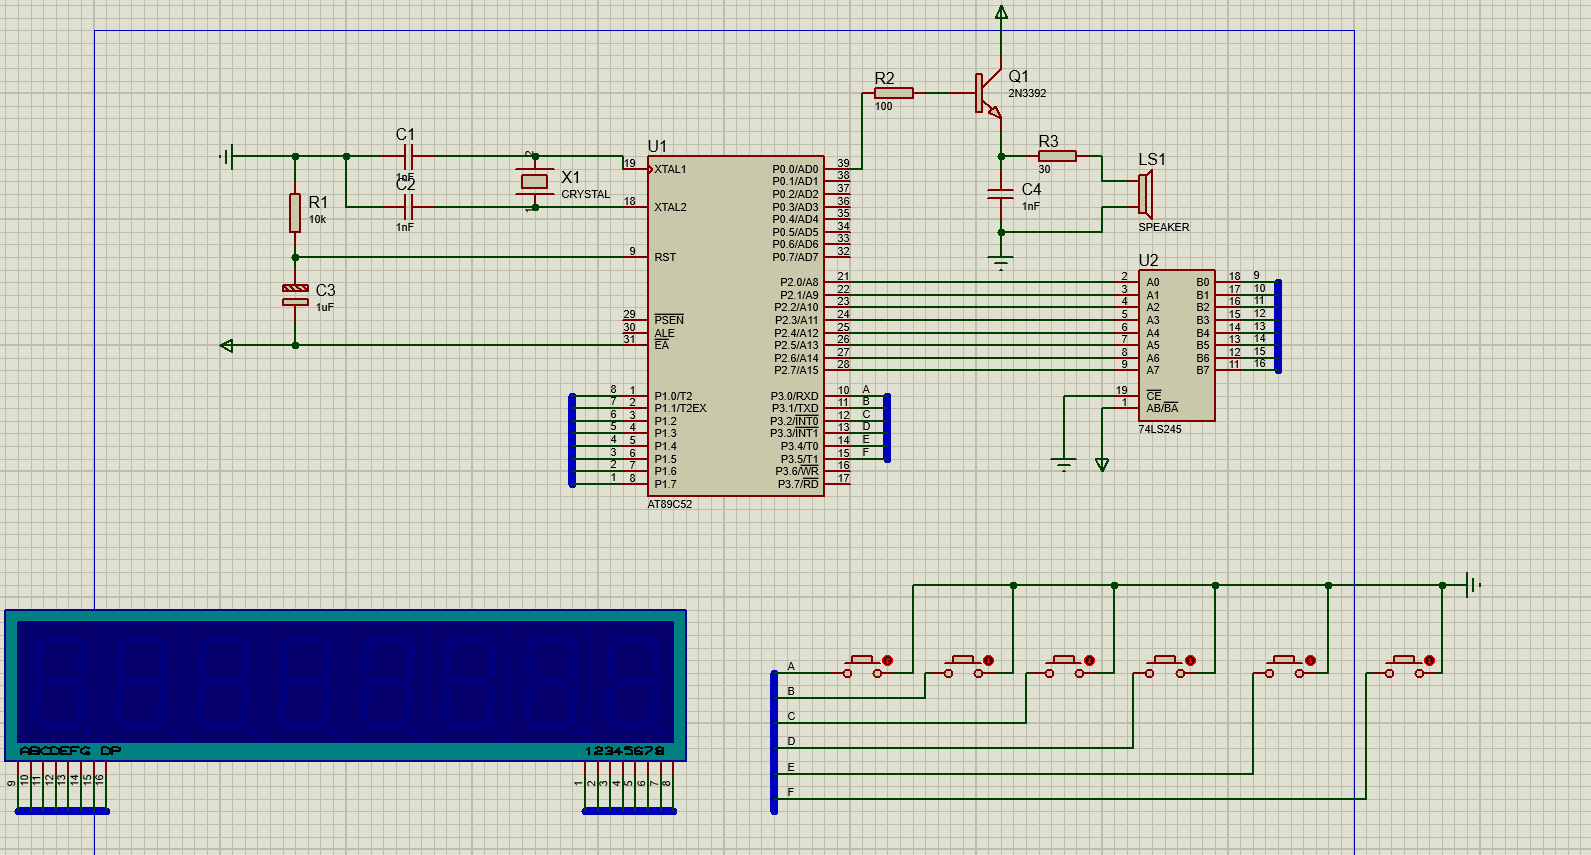Select push button wired to net B
The image size is (1591, 855).
click(964, 666)
